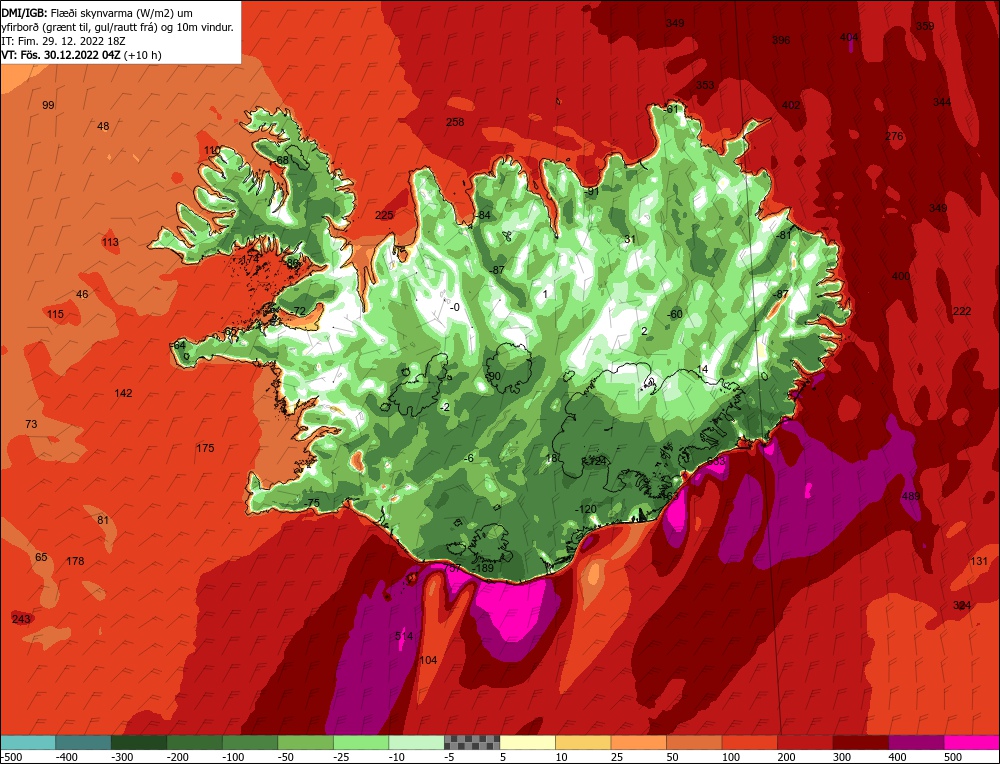Click the legend label '200'
The height and width of the screenshot is (764, 1000).
[786, 757]
